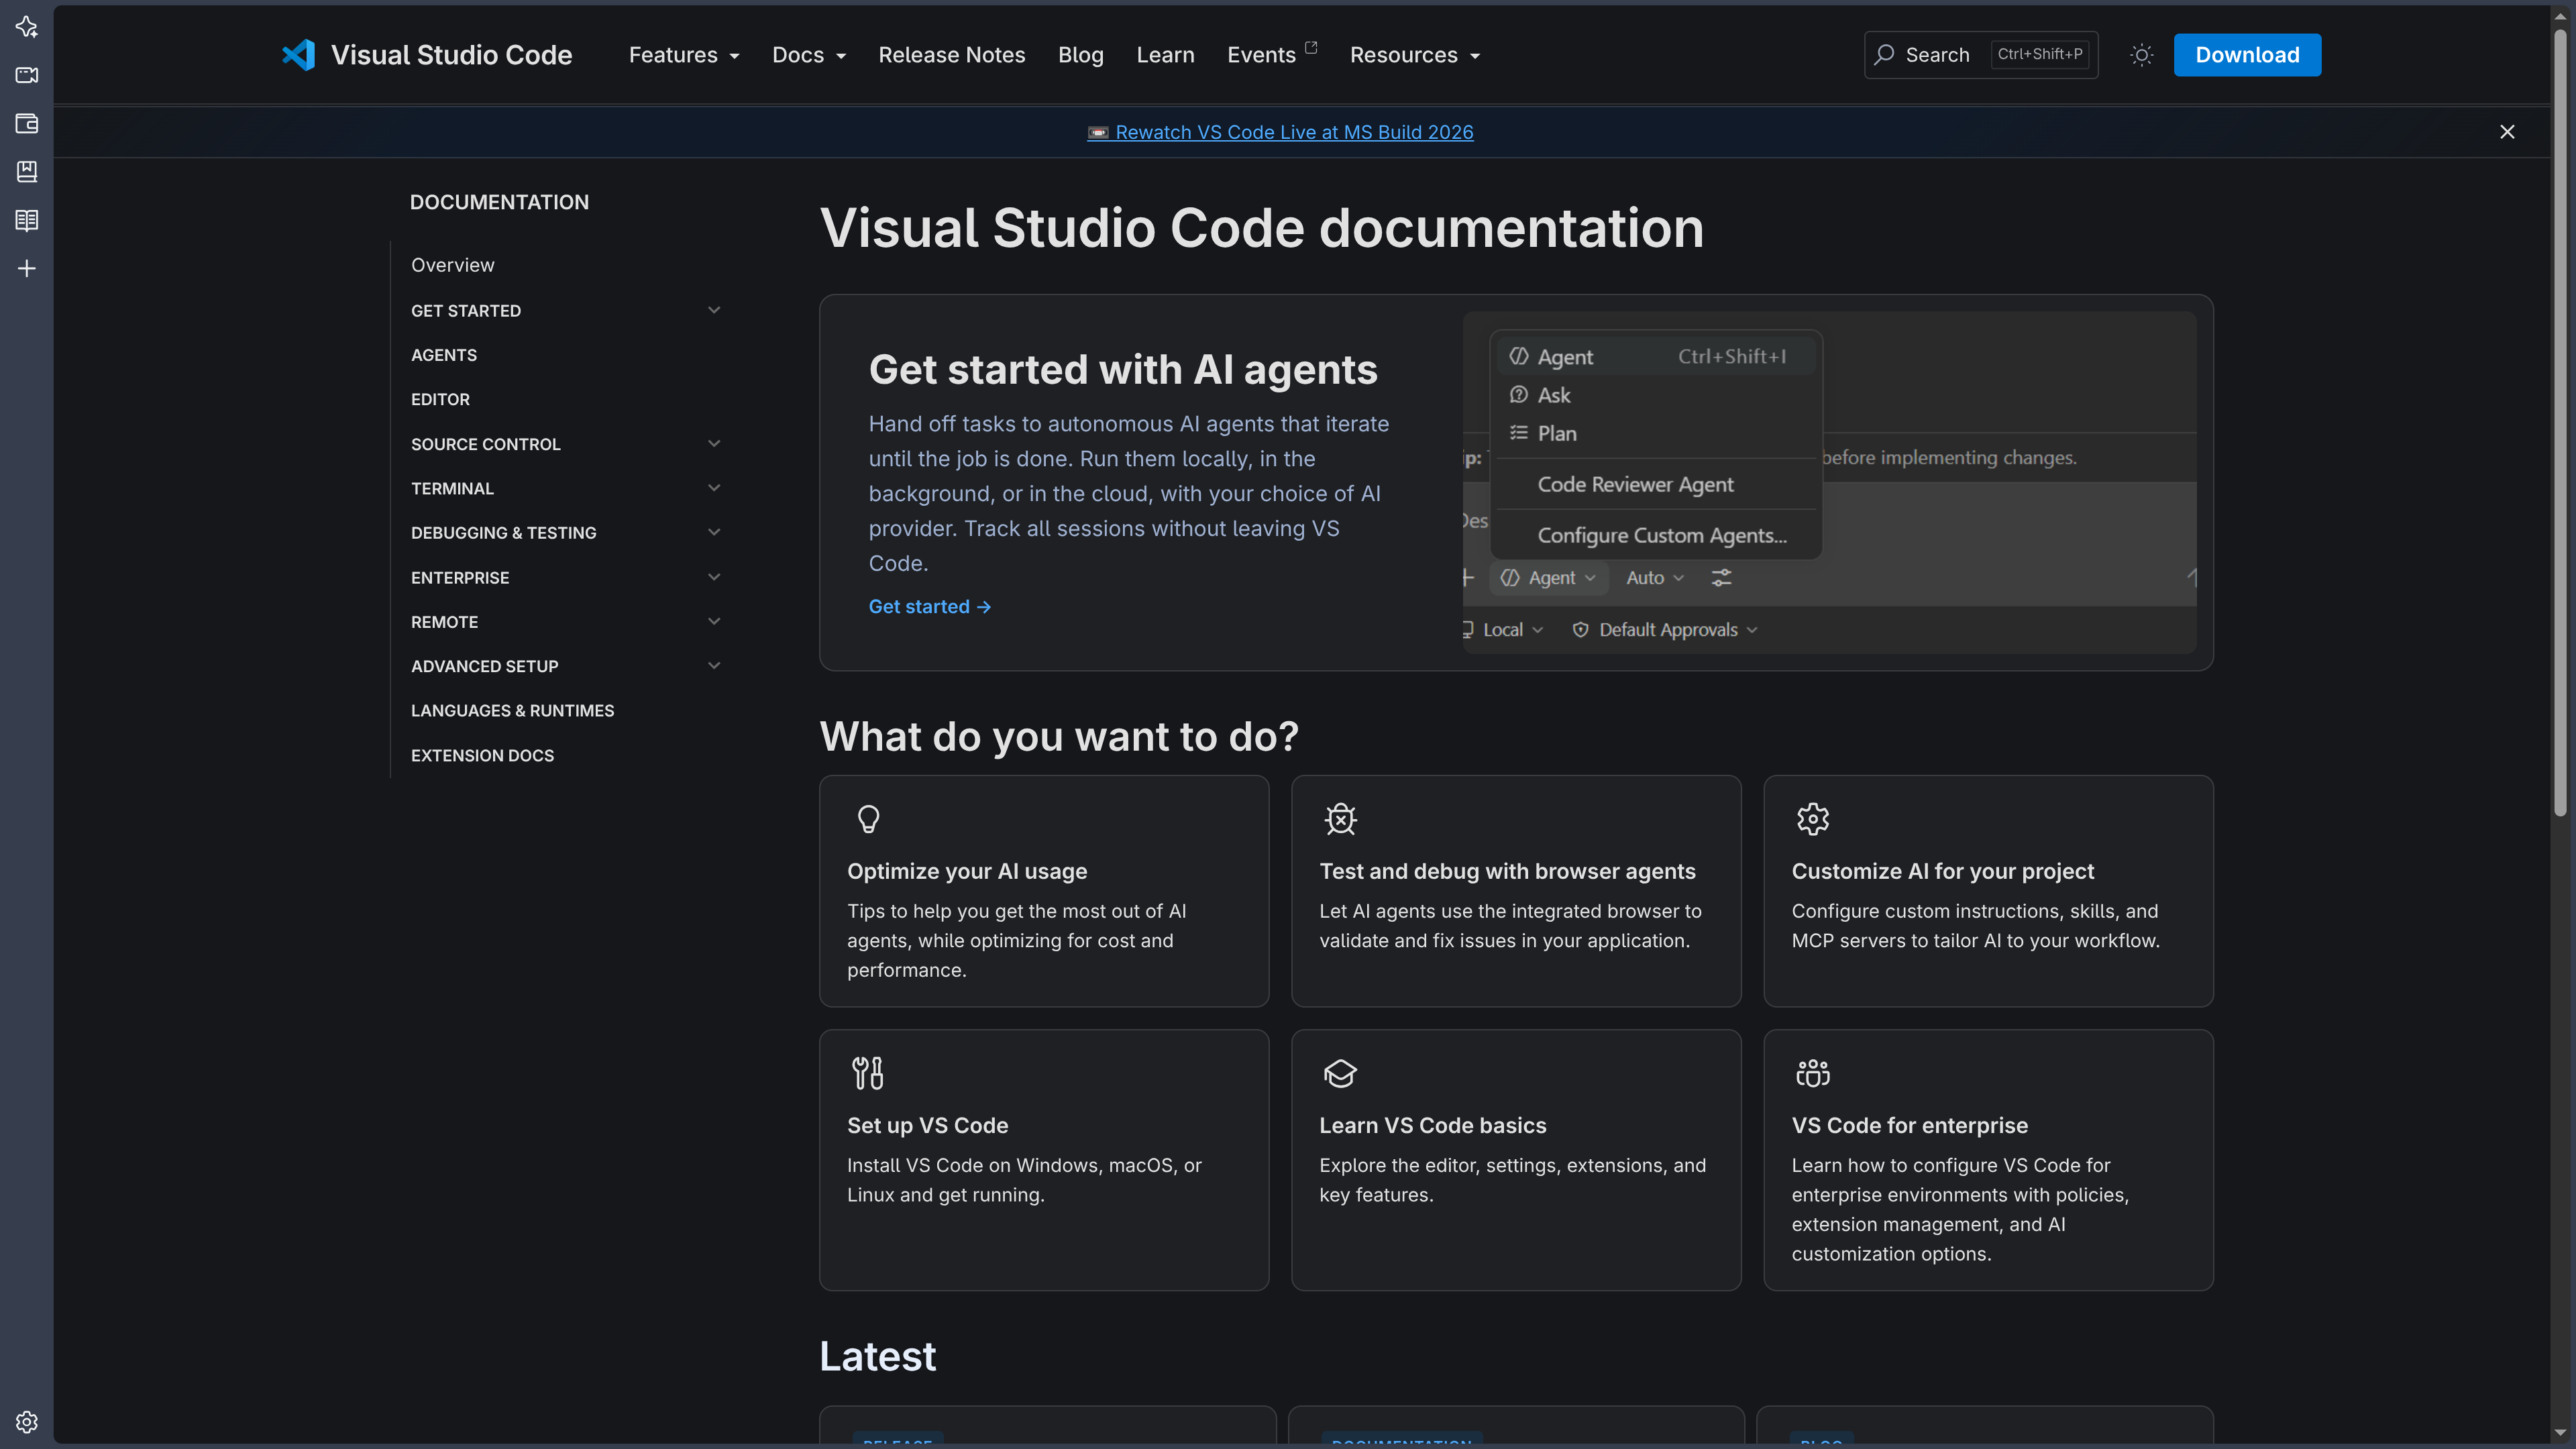Open VS Code for enterprise card title
This screenshot has height=1449, width=2576.
[x=1909, y=1125]
